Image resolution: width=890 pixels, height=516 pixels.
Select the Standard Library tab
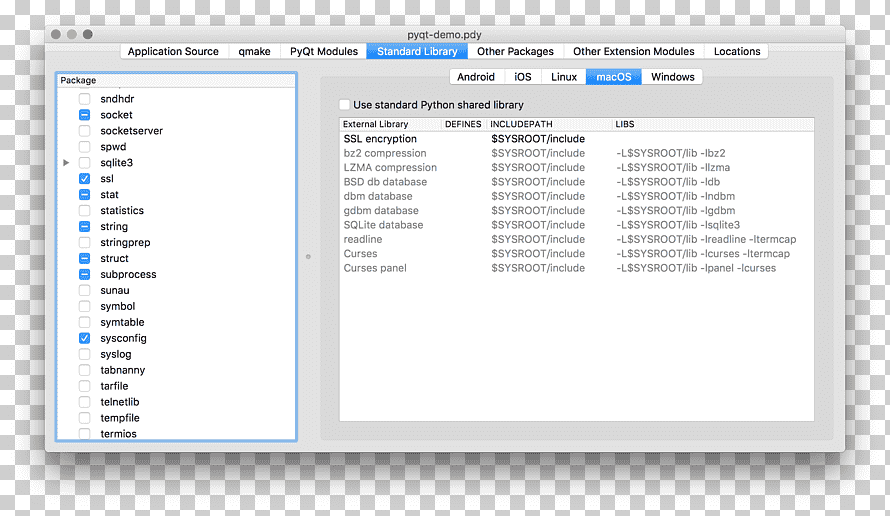point(417,51)
